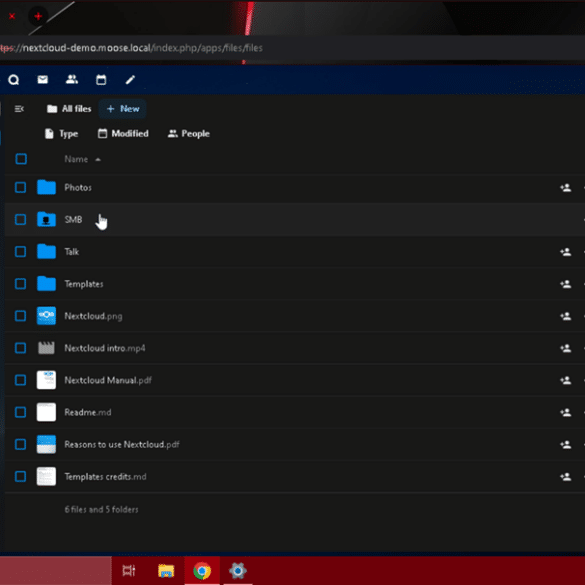
Task: Select the Templates credits.md checkbox
Action: point(21,476)
